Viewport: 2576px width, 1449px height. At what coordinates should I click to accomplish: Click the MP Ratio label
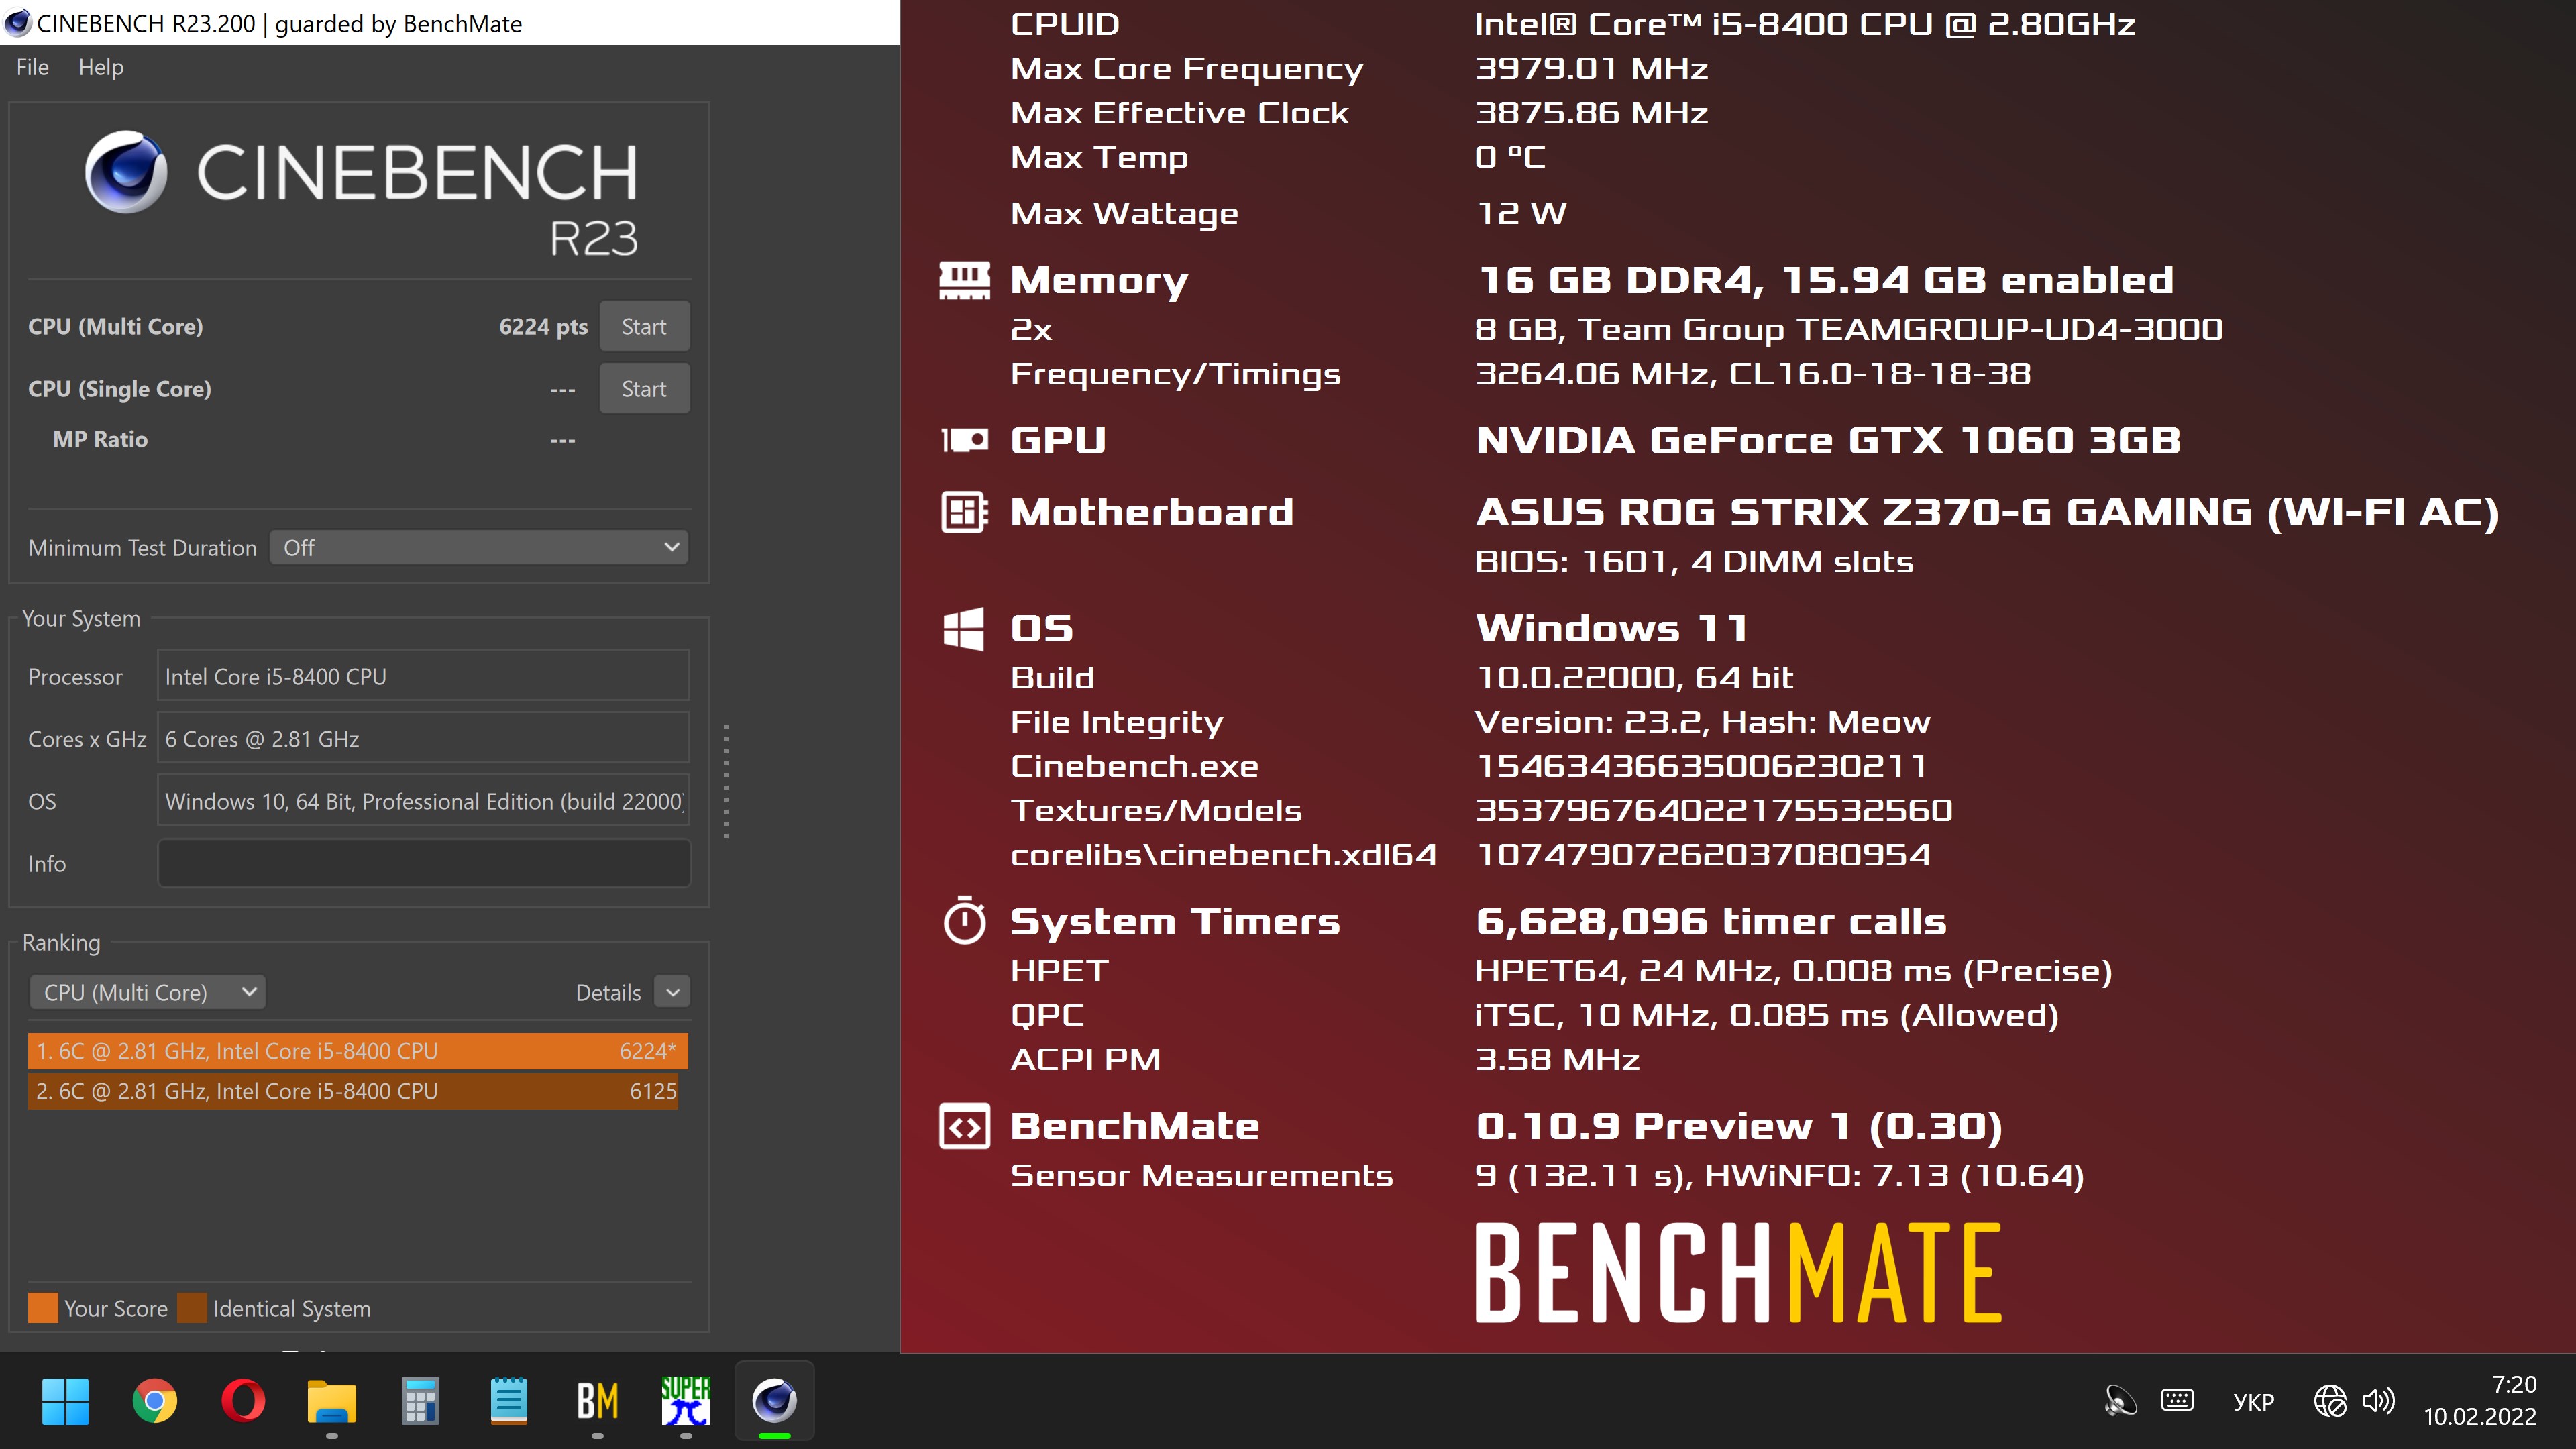click(x=100, y=440)
